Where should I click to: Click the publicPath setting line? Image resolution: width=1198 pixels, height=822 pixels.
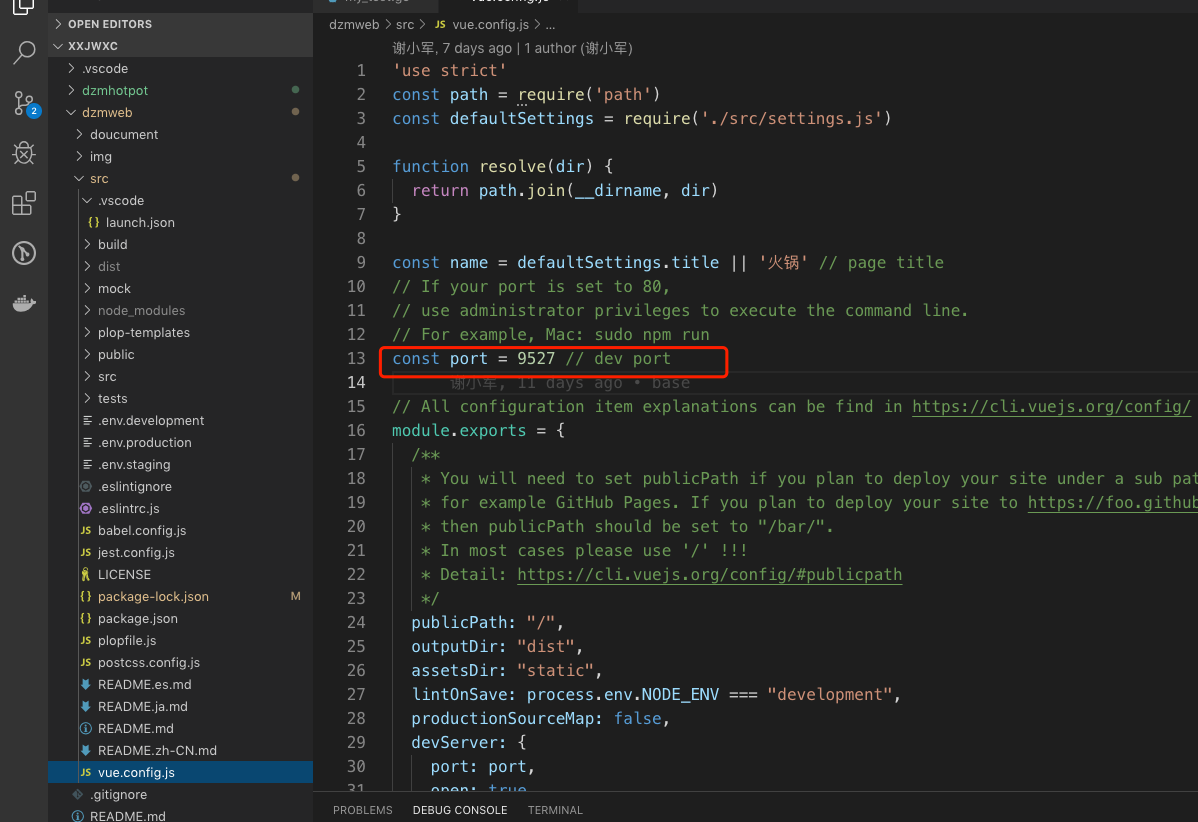(x=487, y=623)
